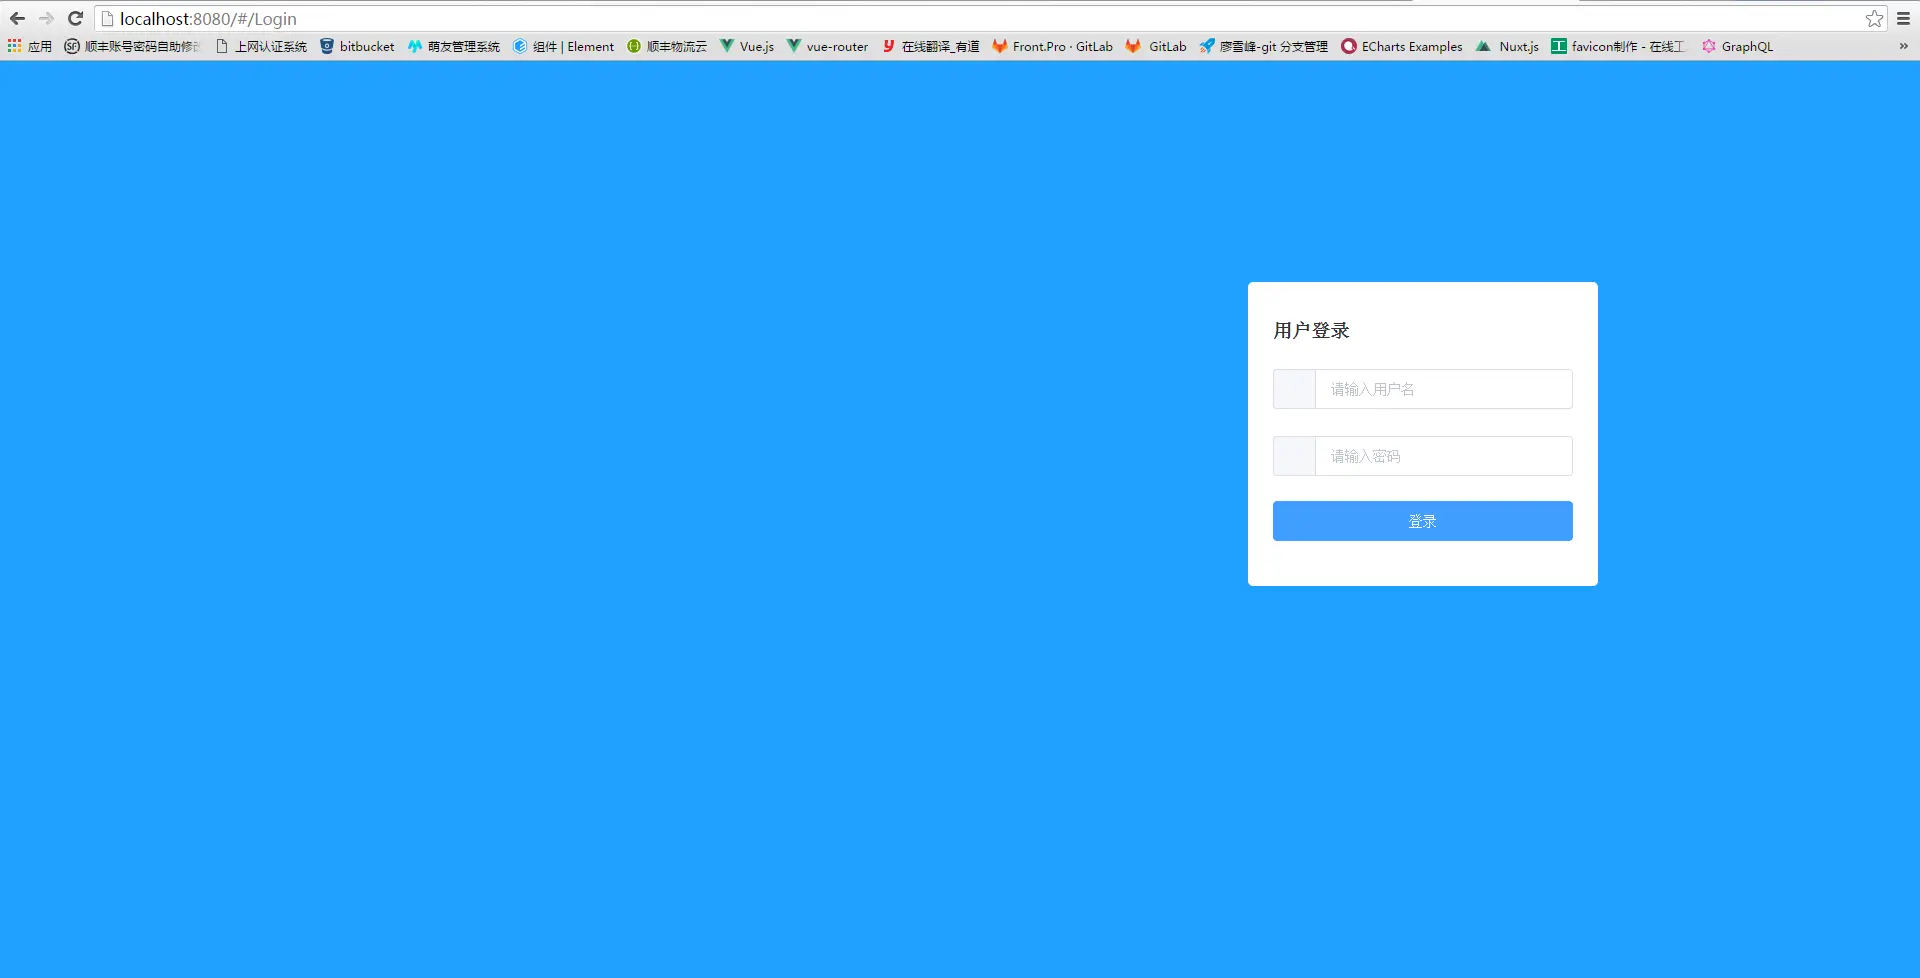
Task: Open the 组件 | Element bookmark
Action: pos(564,46)
